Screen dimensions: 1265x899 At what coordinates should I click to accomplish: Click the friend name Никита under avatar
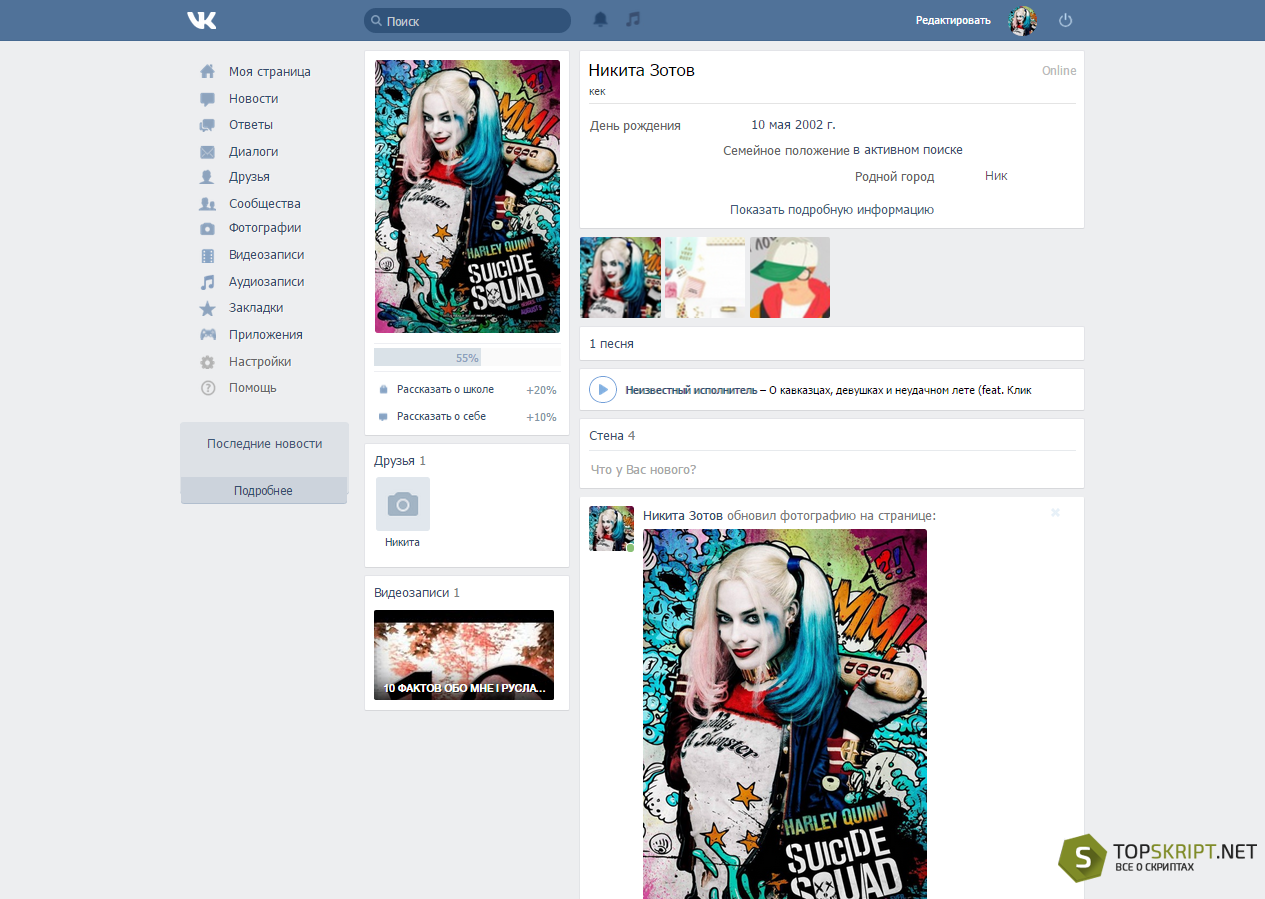point(402,542)
